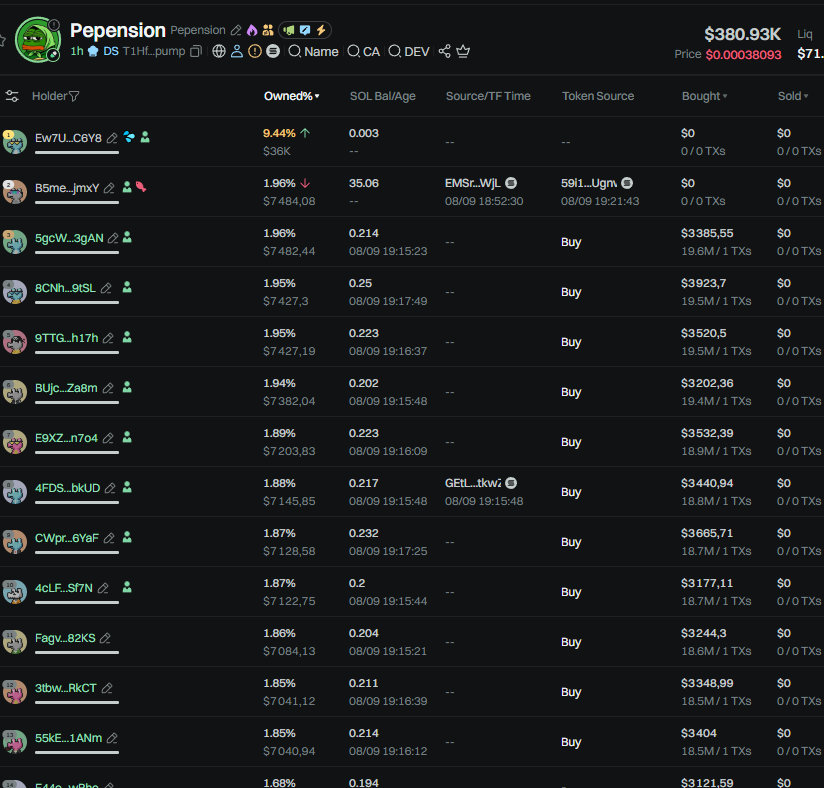The height and width of the screenshot is (788, 824).
Task: Sort by Owned% column
Action: tap(292, 96)
